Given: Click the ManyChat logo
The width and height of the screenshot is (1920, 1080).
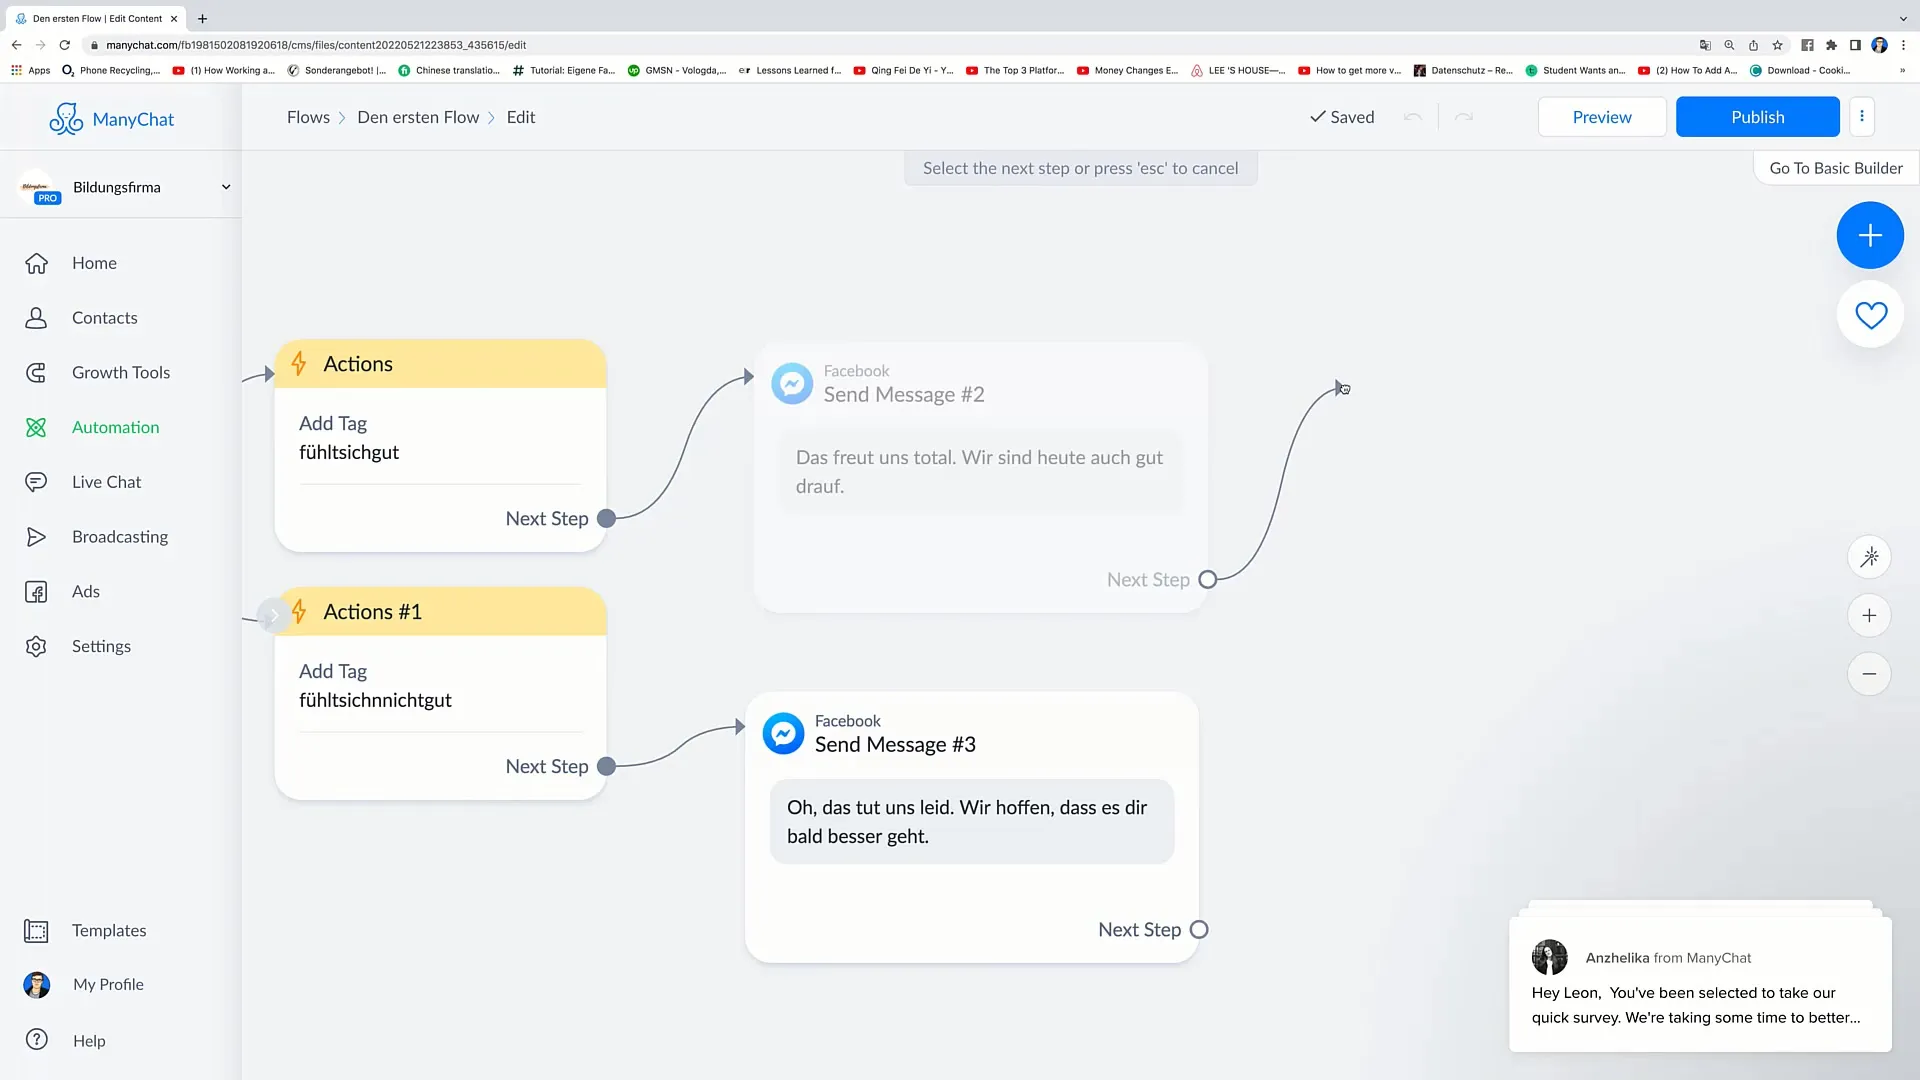Looking at the screenshot, I should [x=111, y=119].
